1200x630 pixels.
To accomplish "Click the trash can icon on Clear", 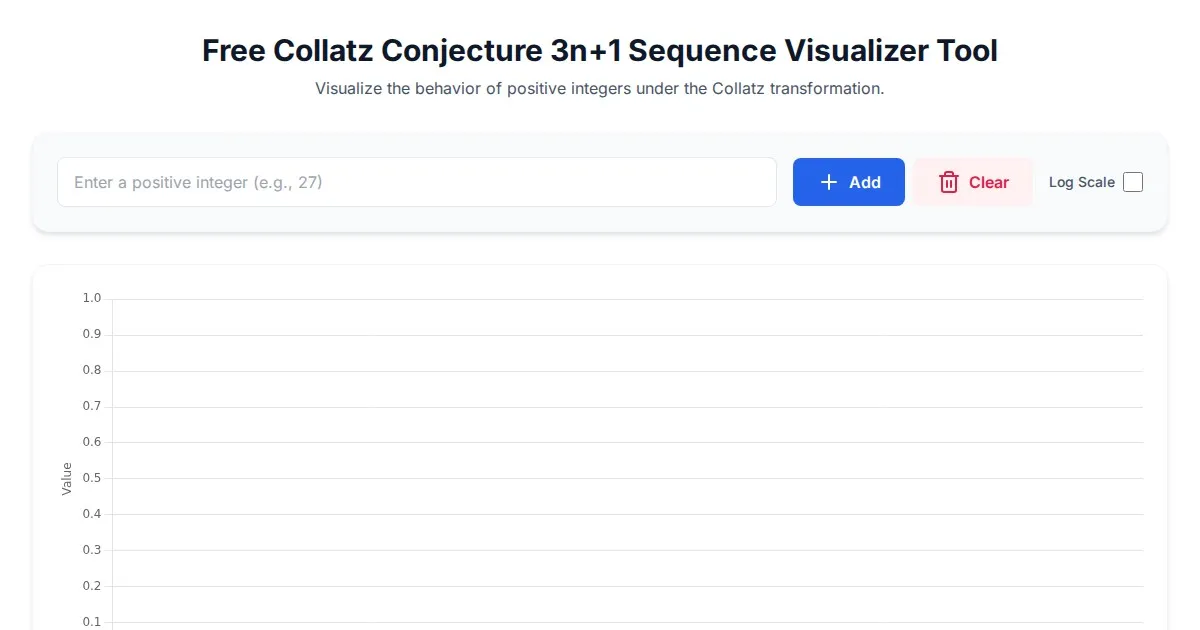I will point(948,182).
